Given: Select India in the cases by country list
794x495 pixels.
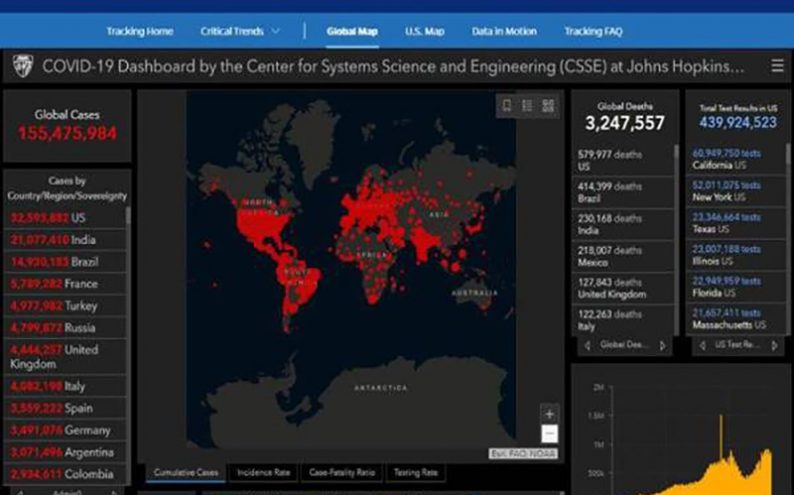Looking at the screenshot, I should point(66,239).
